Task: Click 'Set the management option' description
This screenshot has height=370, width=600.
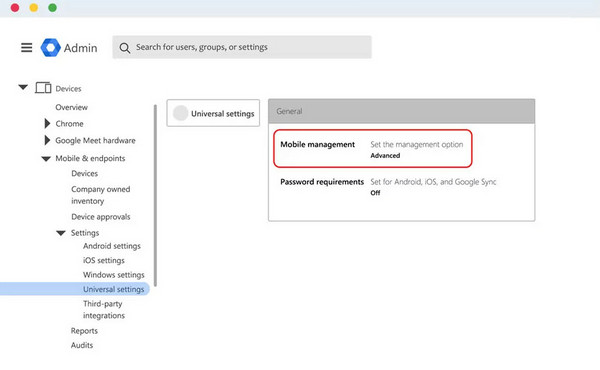Action: point(416,145)
